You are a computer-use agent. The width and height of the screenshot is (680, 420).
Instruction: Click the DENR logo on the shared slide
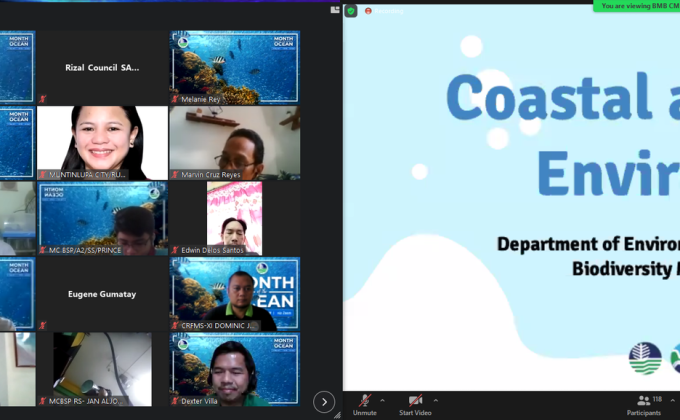tap(645, 358)
